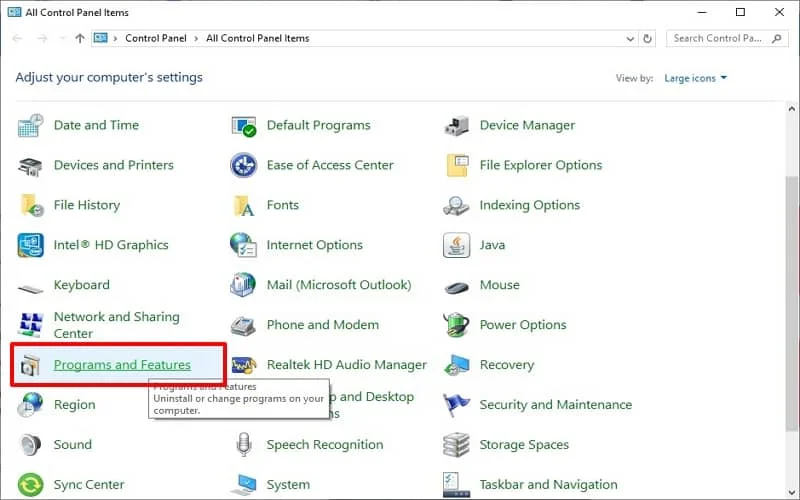
Task: Click the Control Panel title bar icon
Action: tap(14, 12)
